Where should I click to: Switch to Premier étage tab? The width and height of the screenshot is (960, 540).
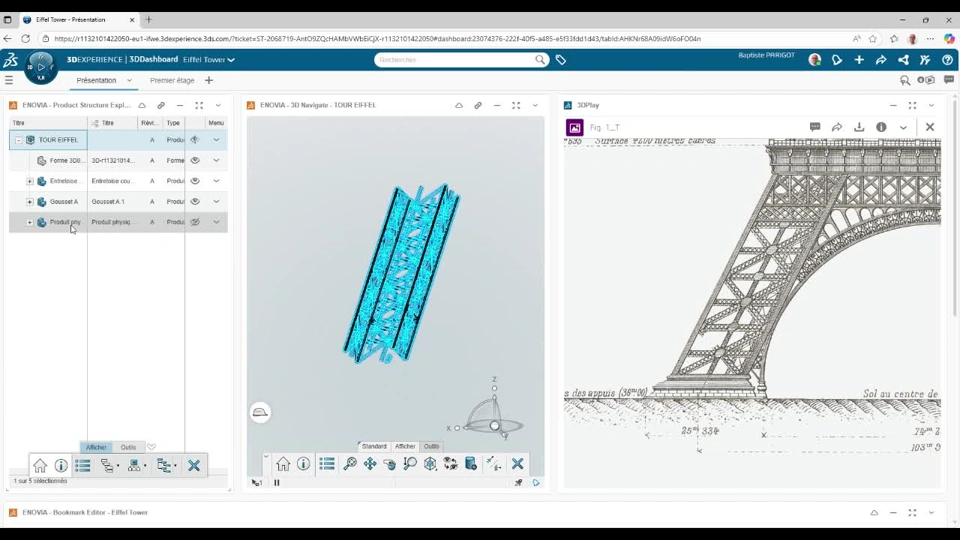[x=172, y=80]
